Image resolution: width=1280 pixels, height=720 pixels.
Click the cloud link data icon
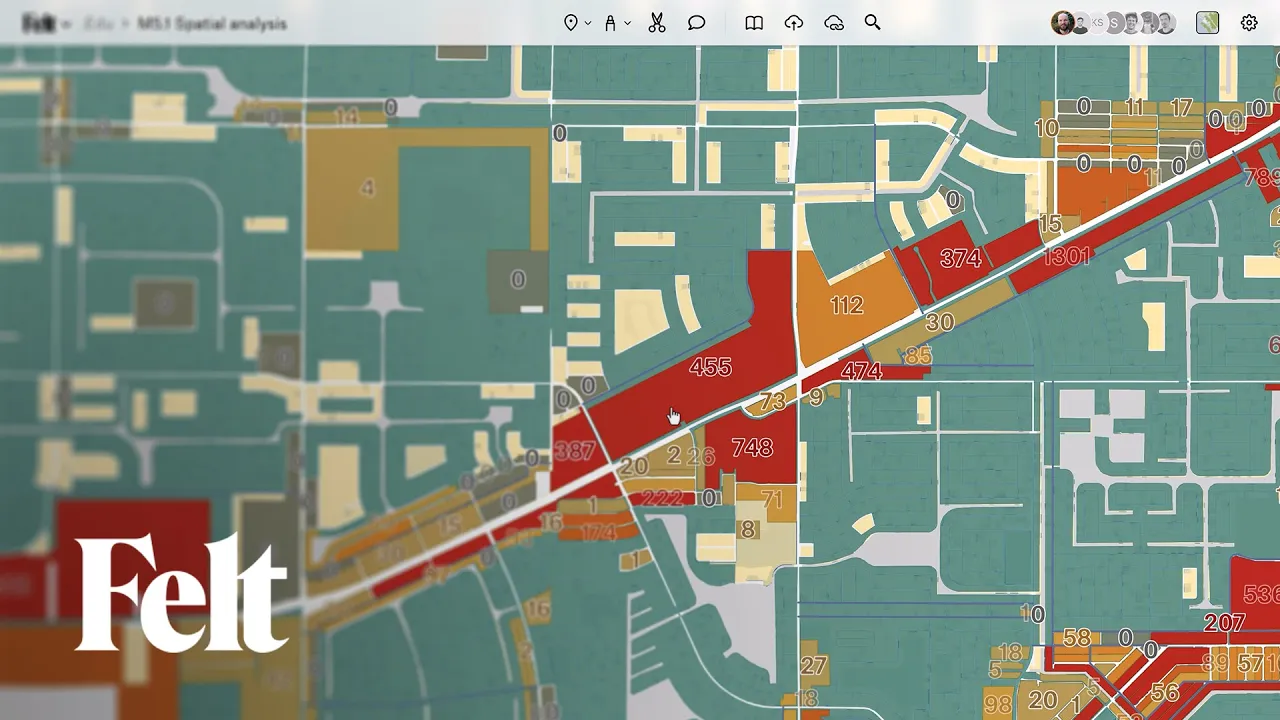[x=834, y=22]
